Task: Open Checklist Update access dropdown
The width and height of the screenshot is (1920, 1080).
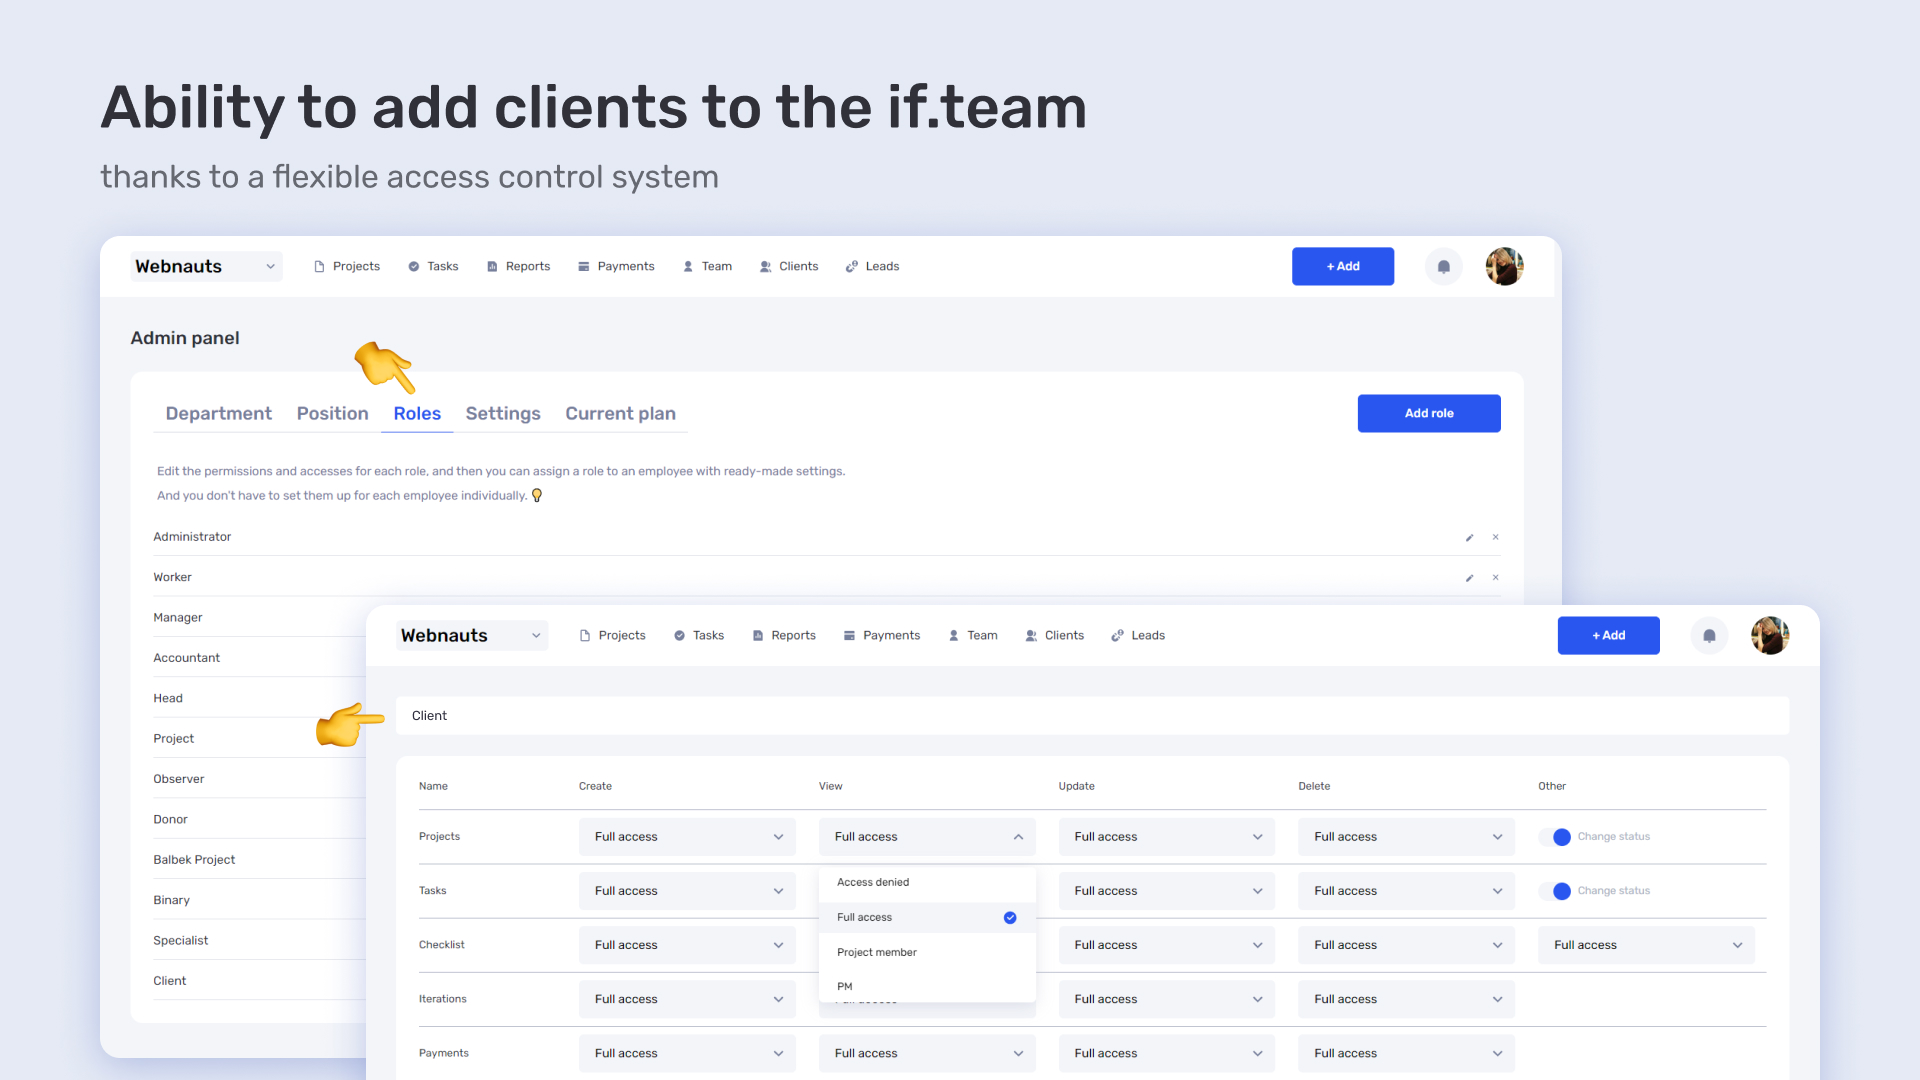Action: 1167,945
